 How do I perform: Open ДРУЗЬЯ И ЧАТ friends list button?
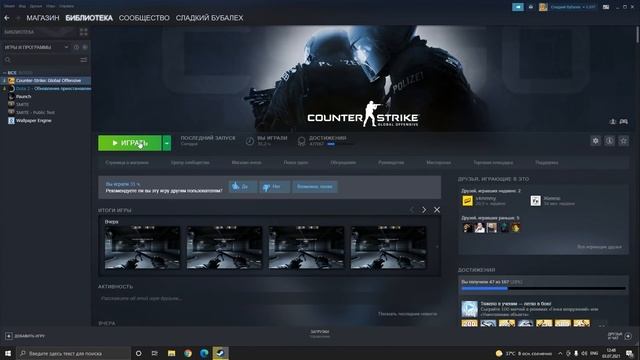pyautogui.click(x=620, y=336)
